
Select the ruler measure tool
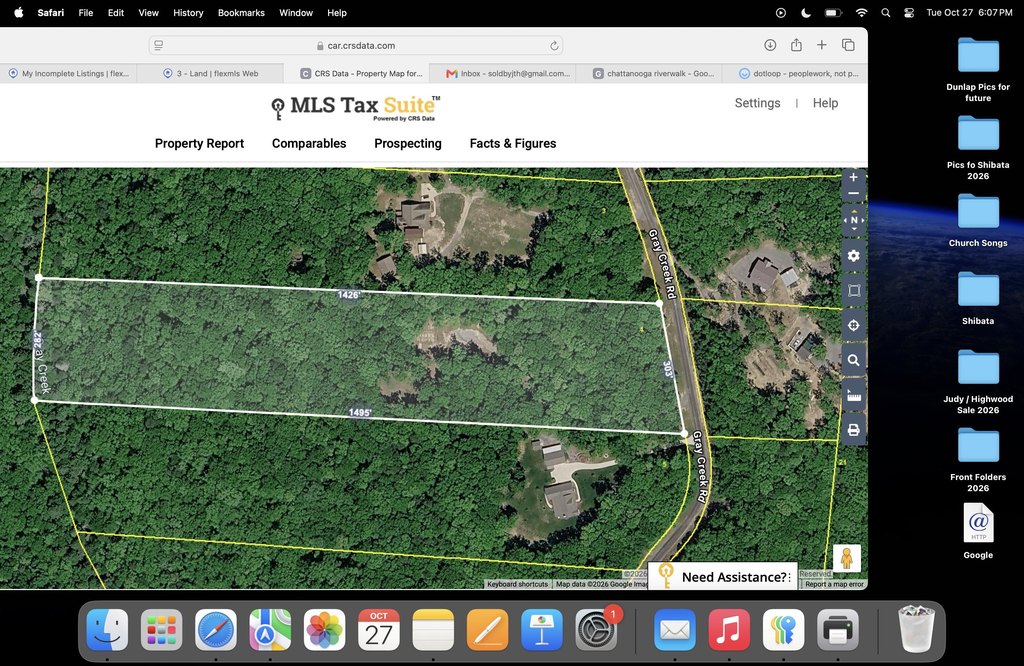[854, 395]
